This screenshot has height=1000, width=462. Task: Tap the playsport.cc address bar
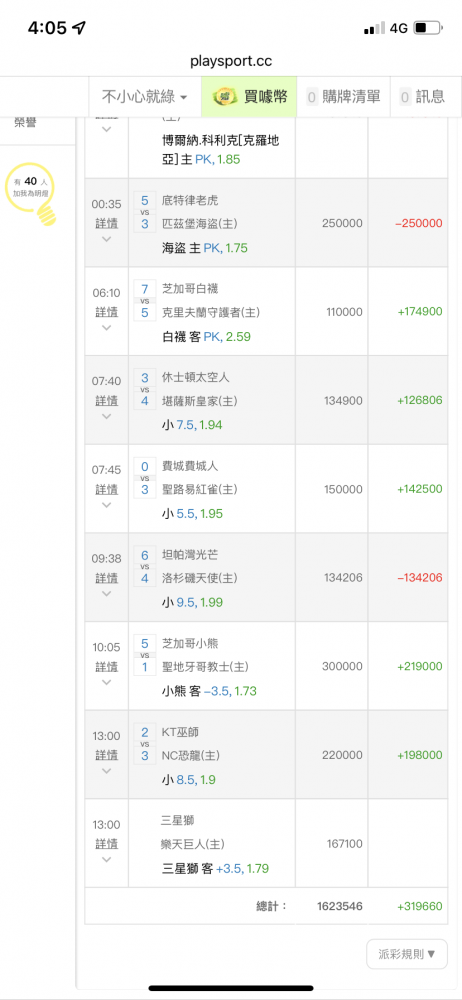click(x=231, y=61)
